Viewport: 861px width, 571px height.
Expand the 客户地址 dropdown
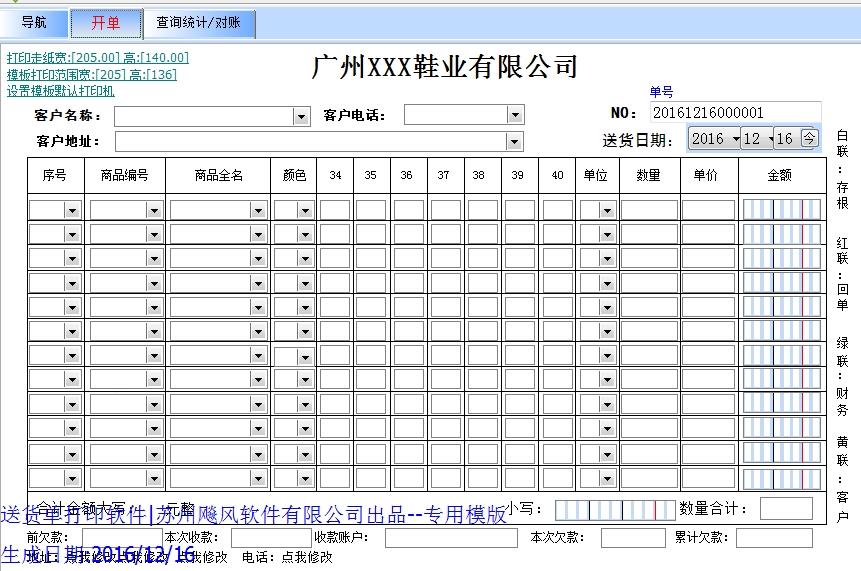click(x=514, y=142)
